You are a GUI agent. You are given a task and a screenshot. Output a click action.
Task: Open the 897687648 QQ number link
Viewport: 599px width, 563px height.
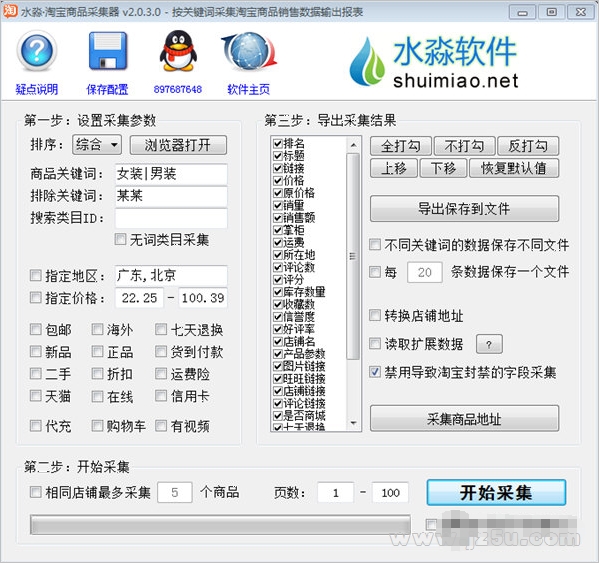click(x=178, y=89)
